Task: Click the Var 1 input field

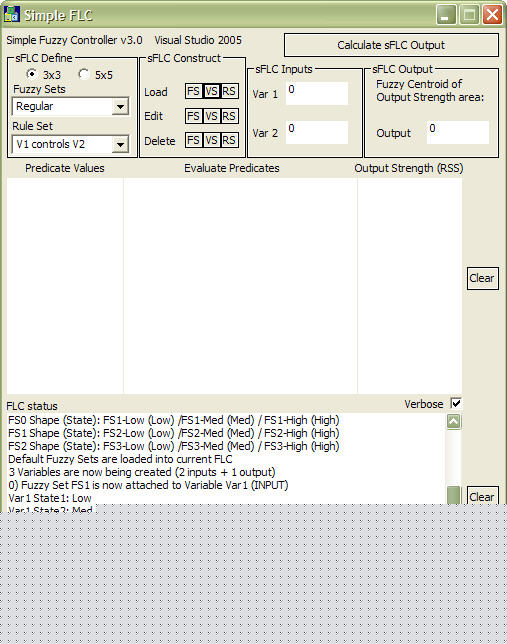Action: coord(317,93)
